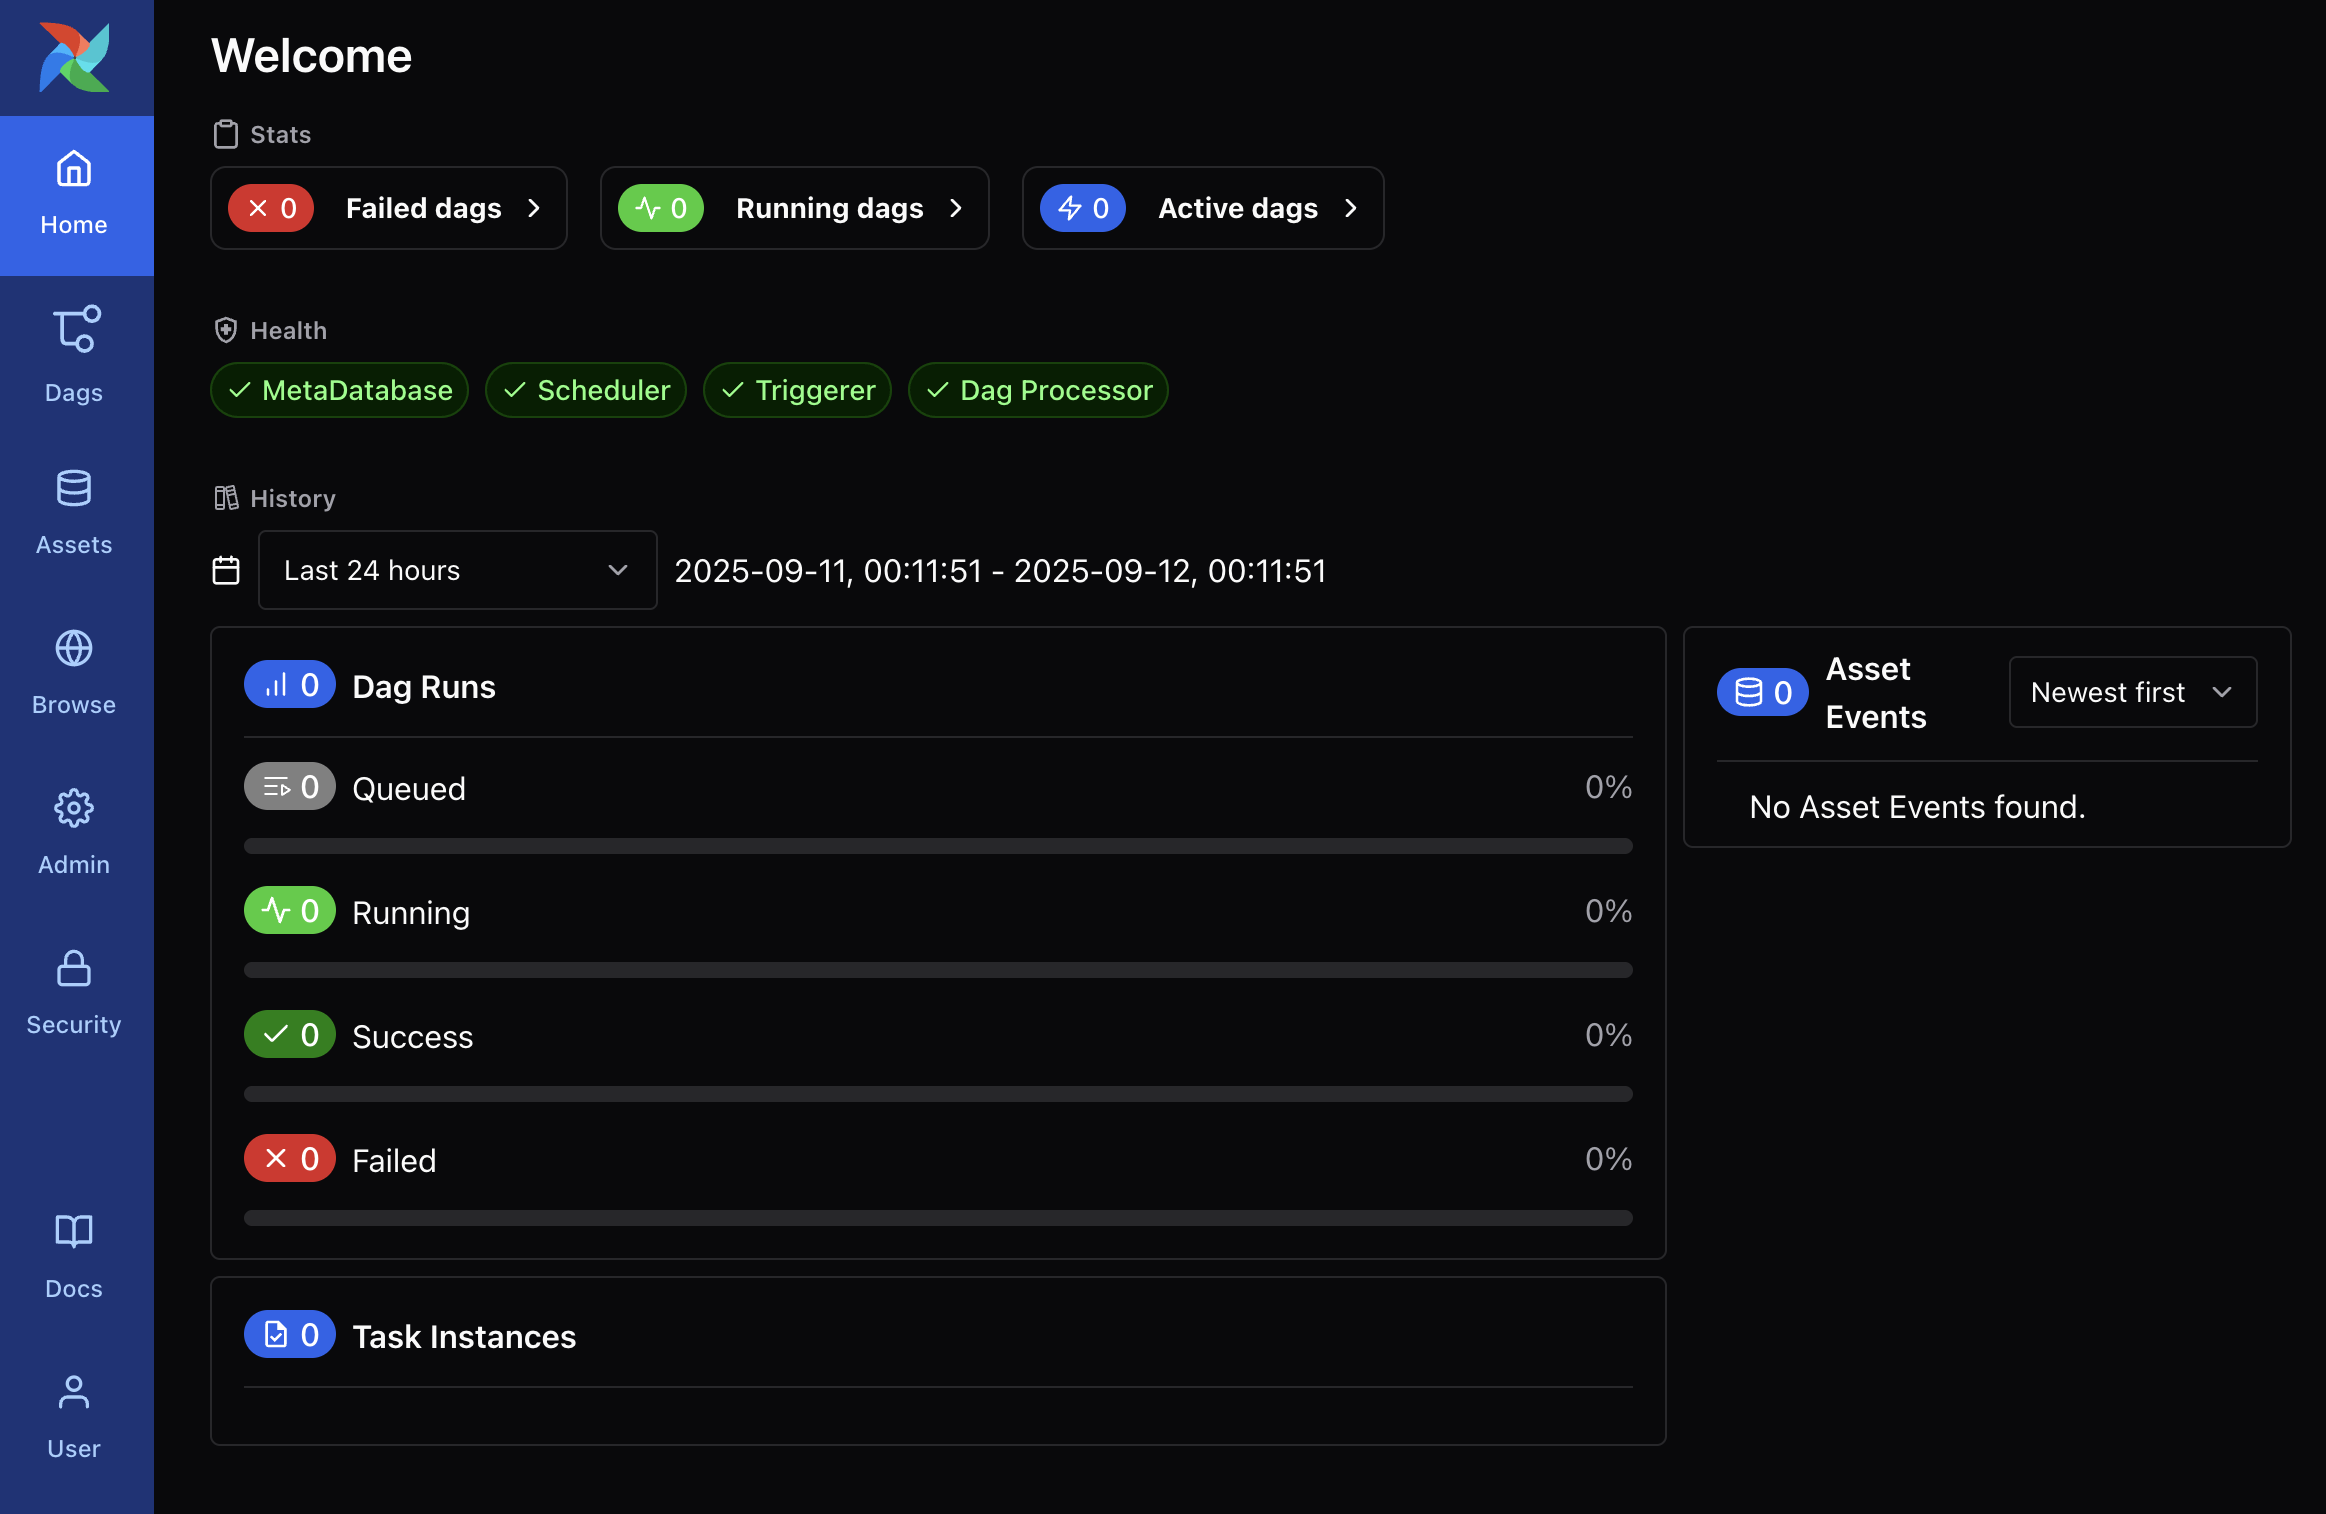Click the MetaDatabase health badge

pos(340,390)
